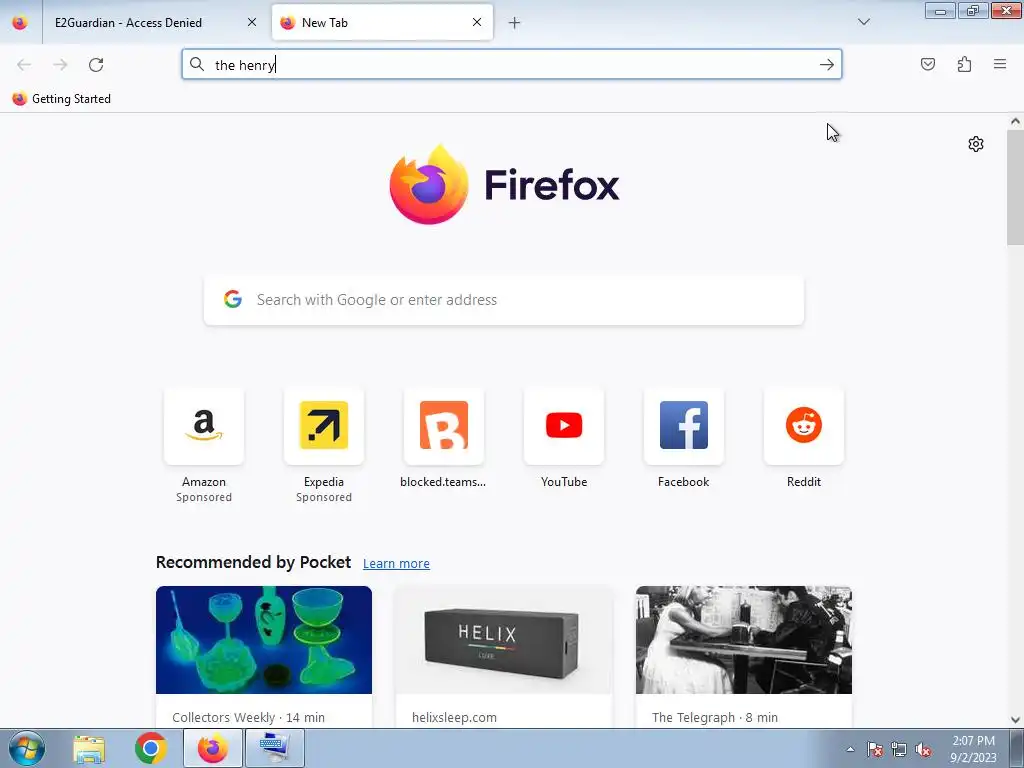Open Getting Started bookmark
Screen dimensions: 1024x768
[61, 99]
